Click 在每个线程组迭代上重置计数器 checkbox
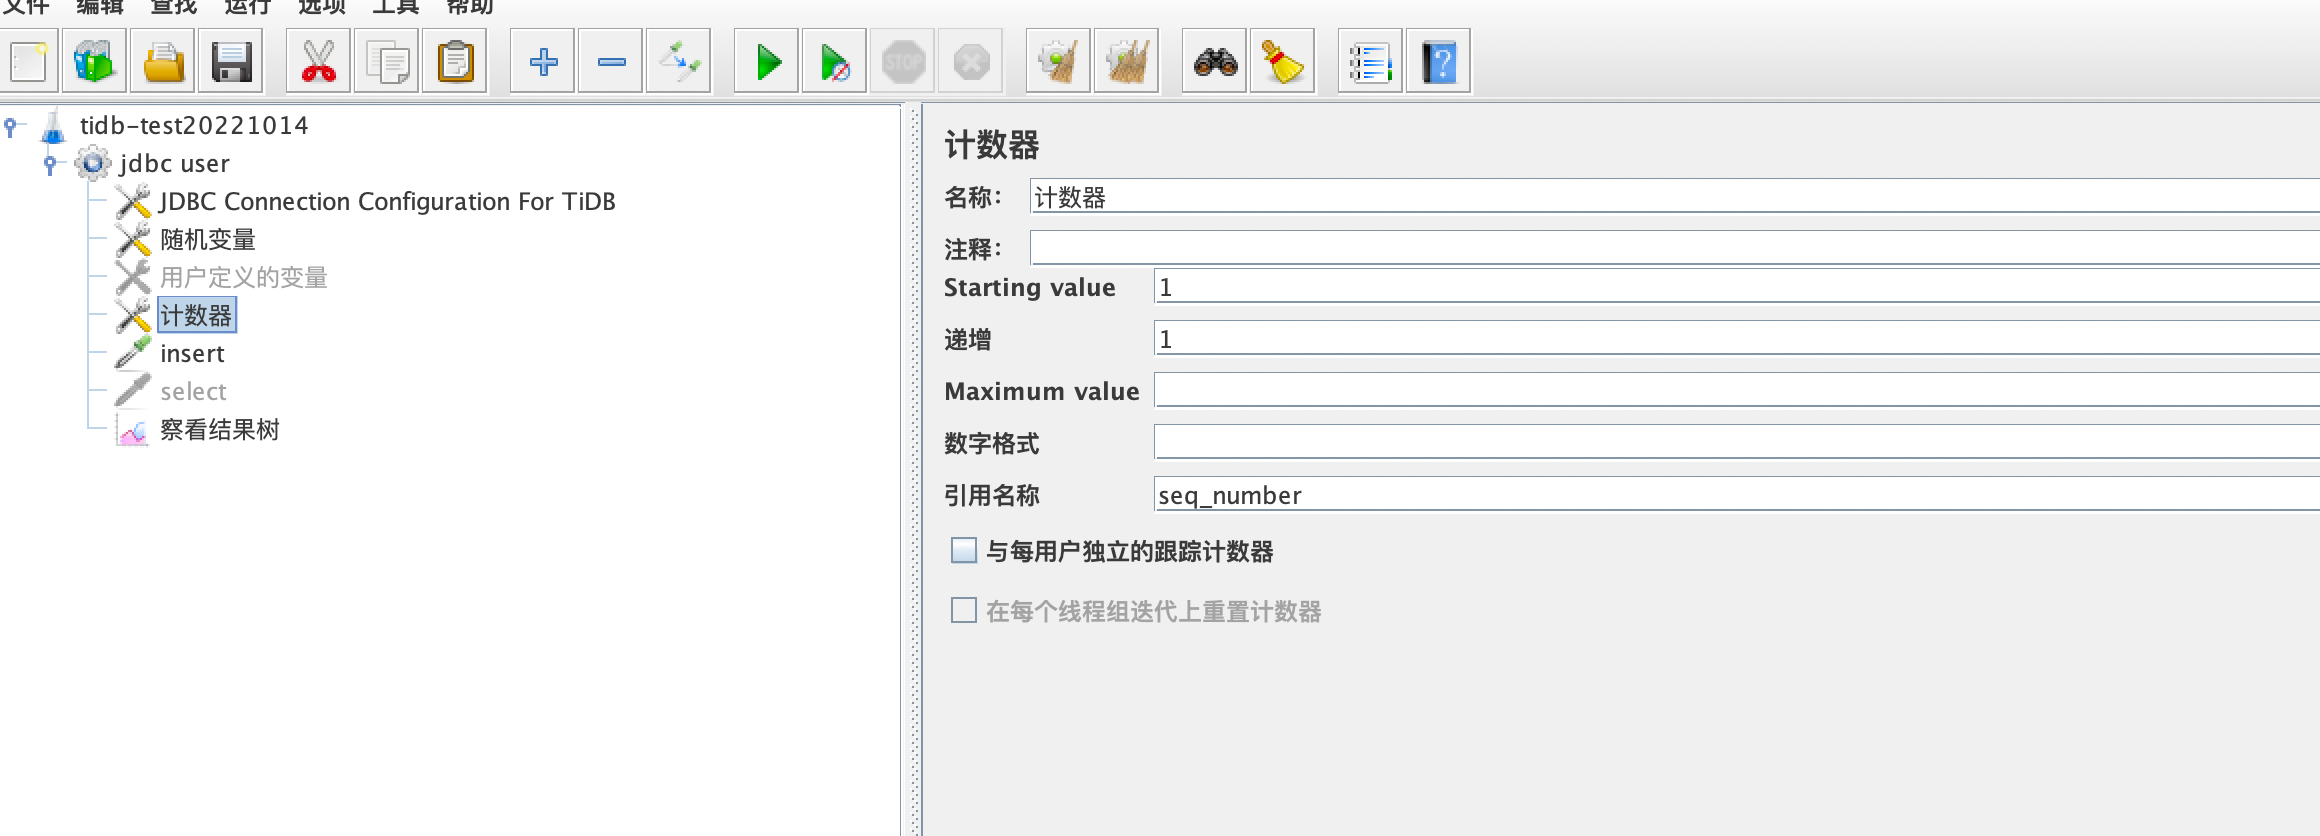 pos(963,611)
